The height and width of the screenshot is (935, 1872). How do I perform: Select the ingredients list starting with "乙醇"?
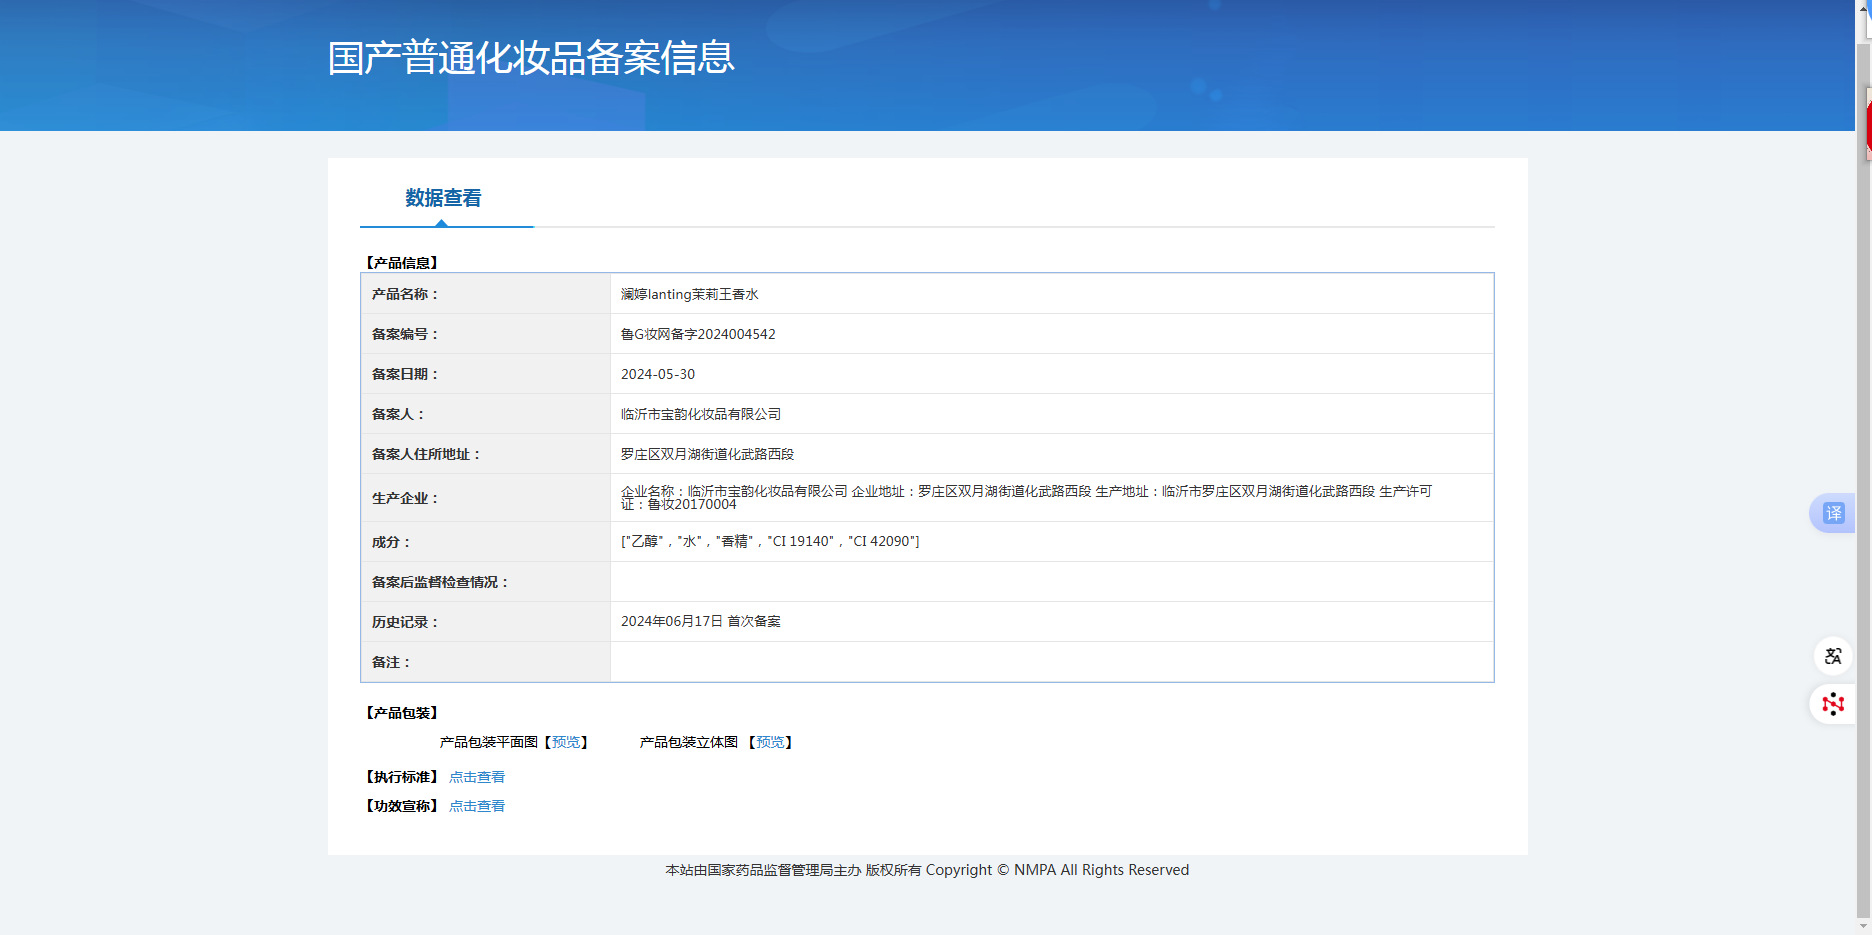point(770,541)
